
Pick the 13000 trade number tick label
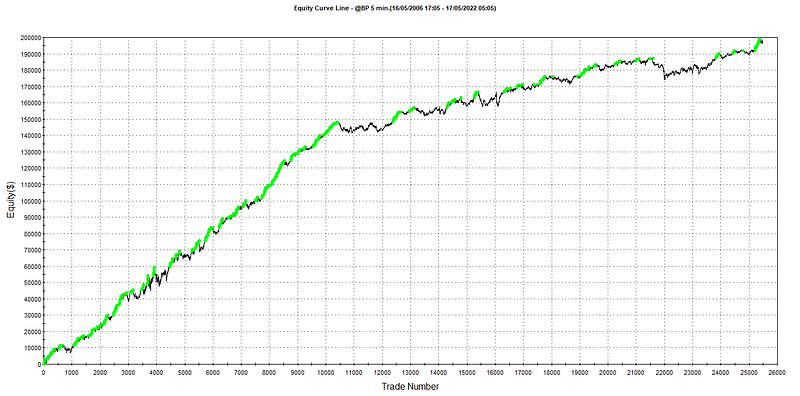point(410,373)
